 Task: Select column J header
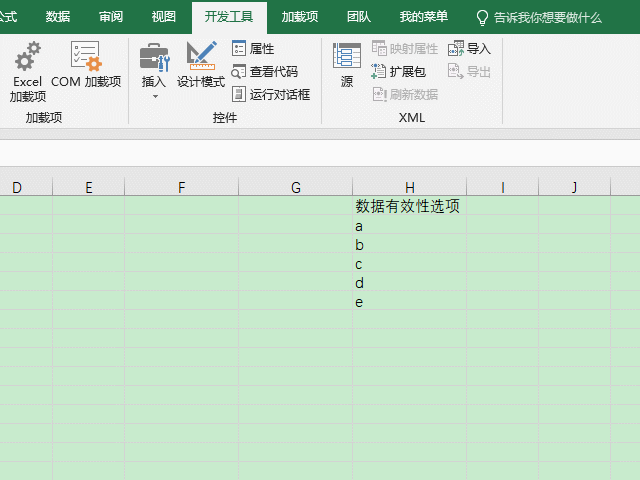tap(575, 187)
